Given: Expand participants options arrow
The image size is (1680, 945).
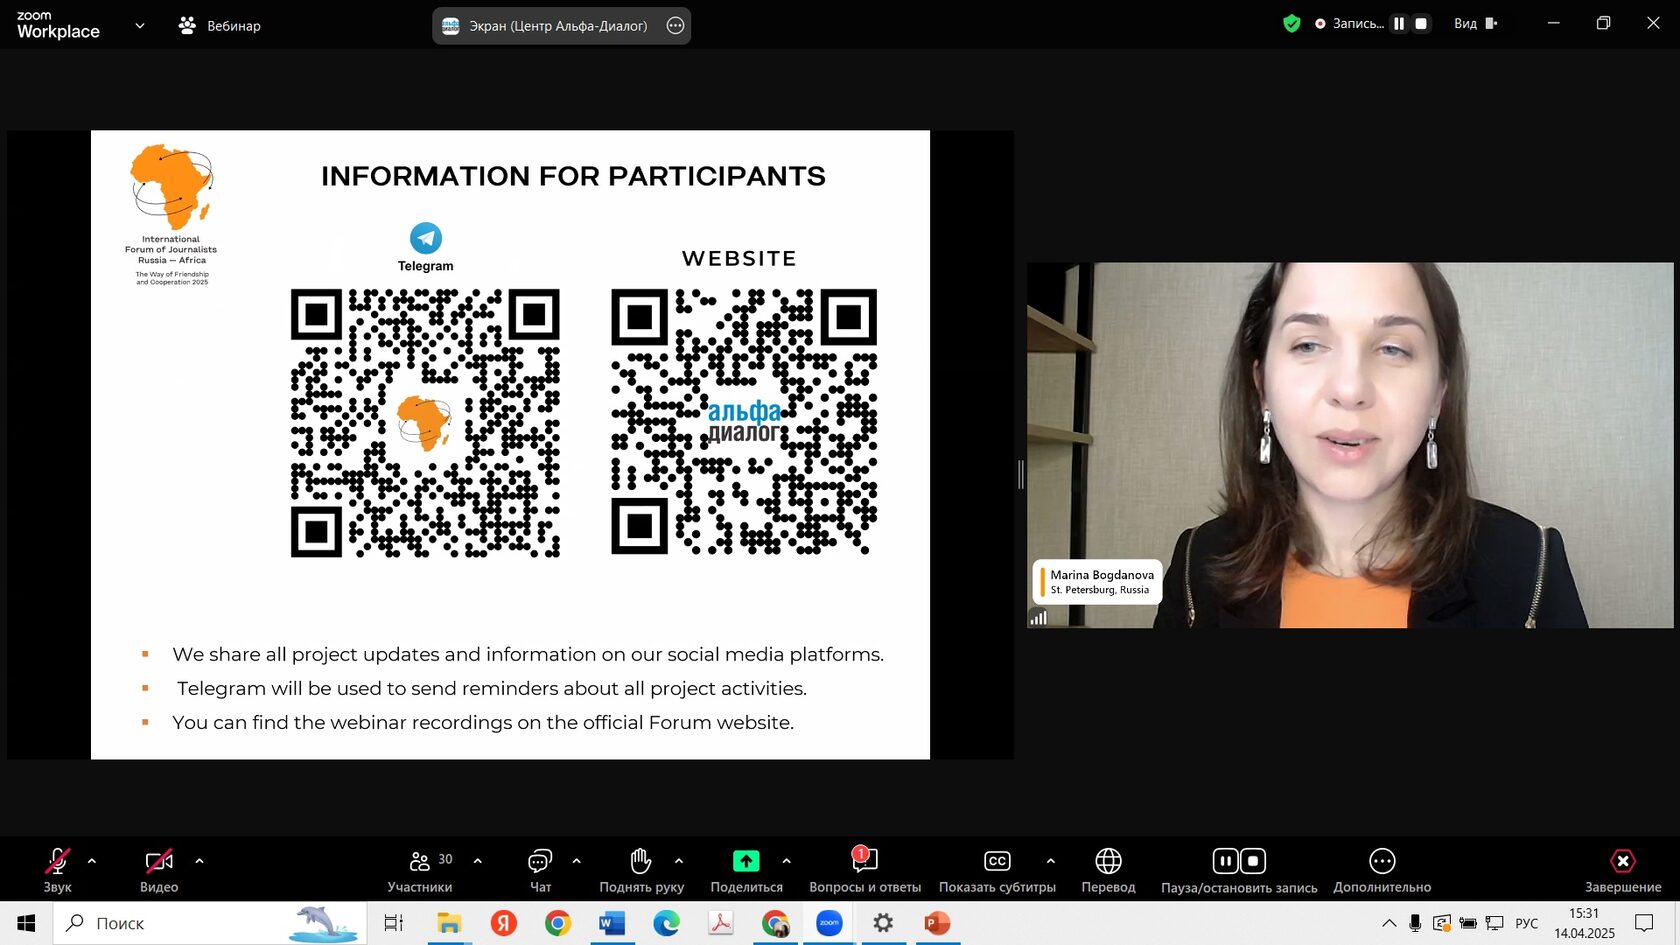Looking at the screenshot, I should point(477,861).
